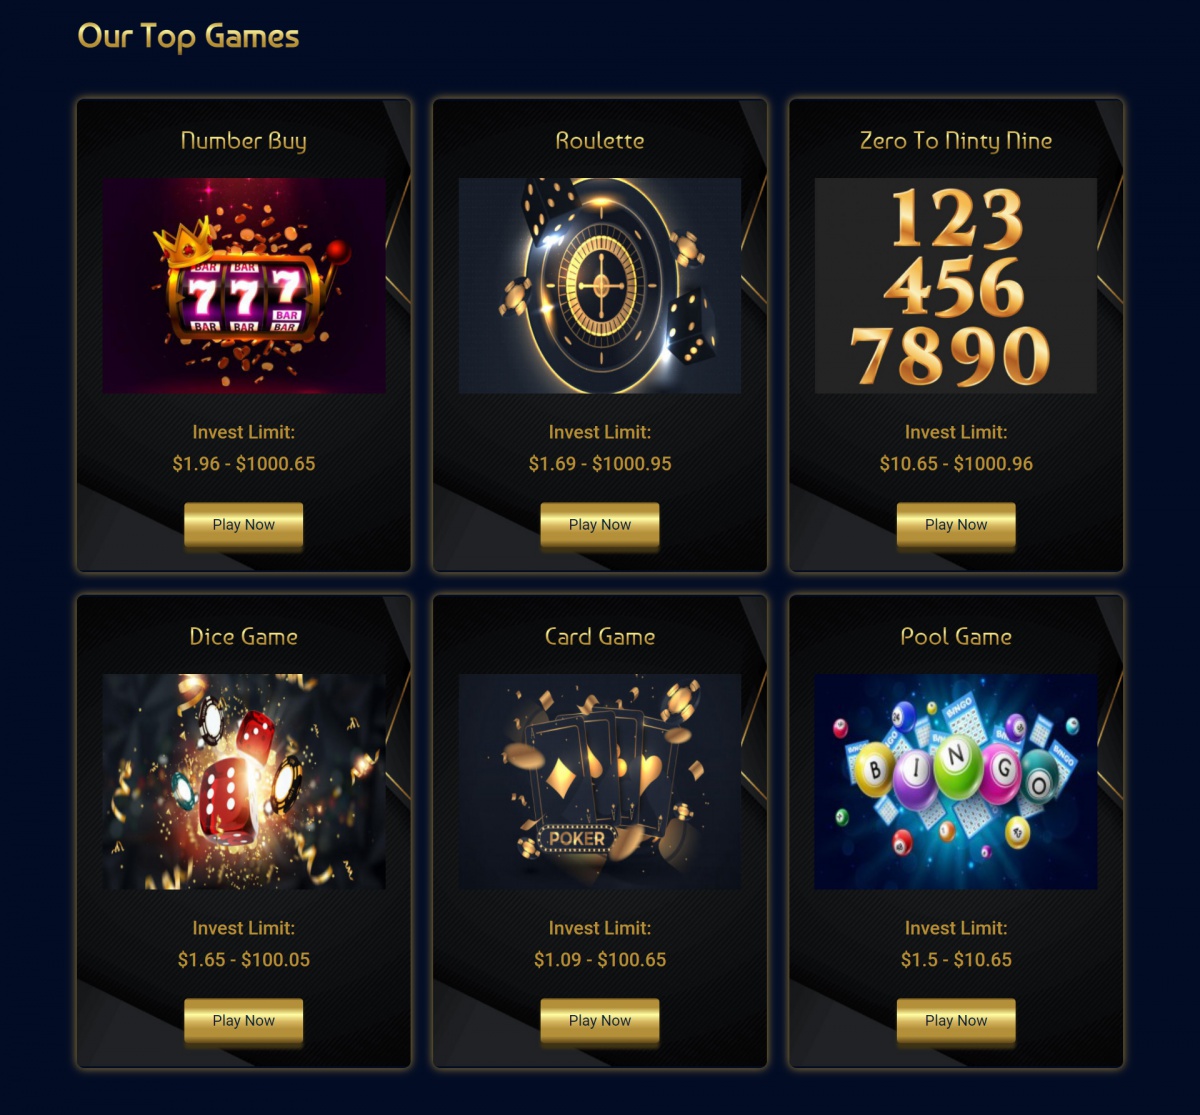Click the poker cards image
The height and width of the screenshot is (1115, 1200).
600,782
